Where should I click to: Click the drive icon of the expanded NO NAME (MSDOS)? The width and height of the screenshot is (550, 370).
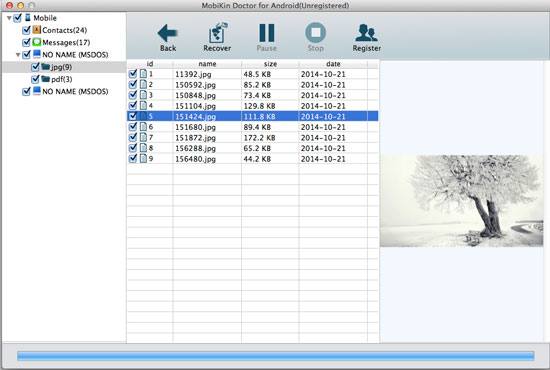click(x=37, y=54)
